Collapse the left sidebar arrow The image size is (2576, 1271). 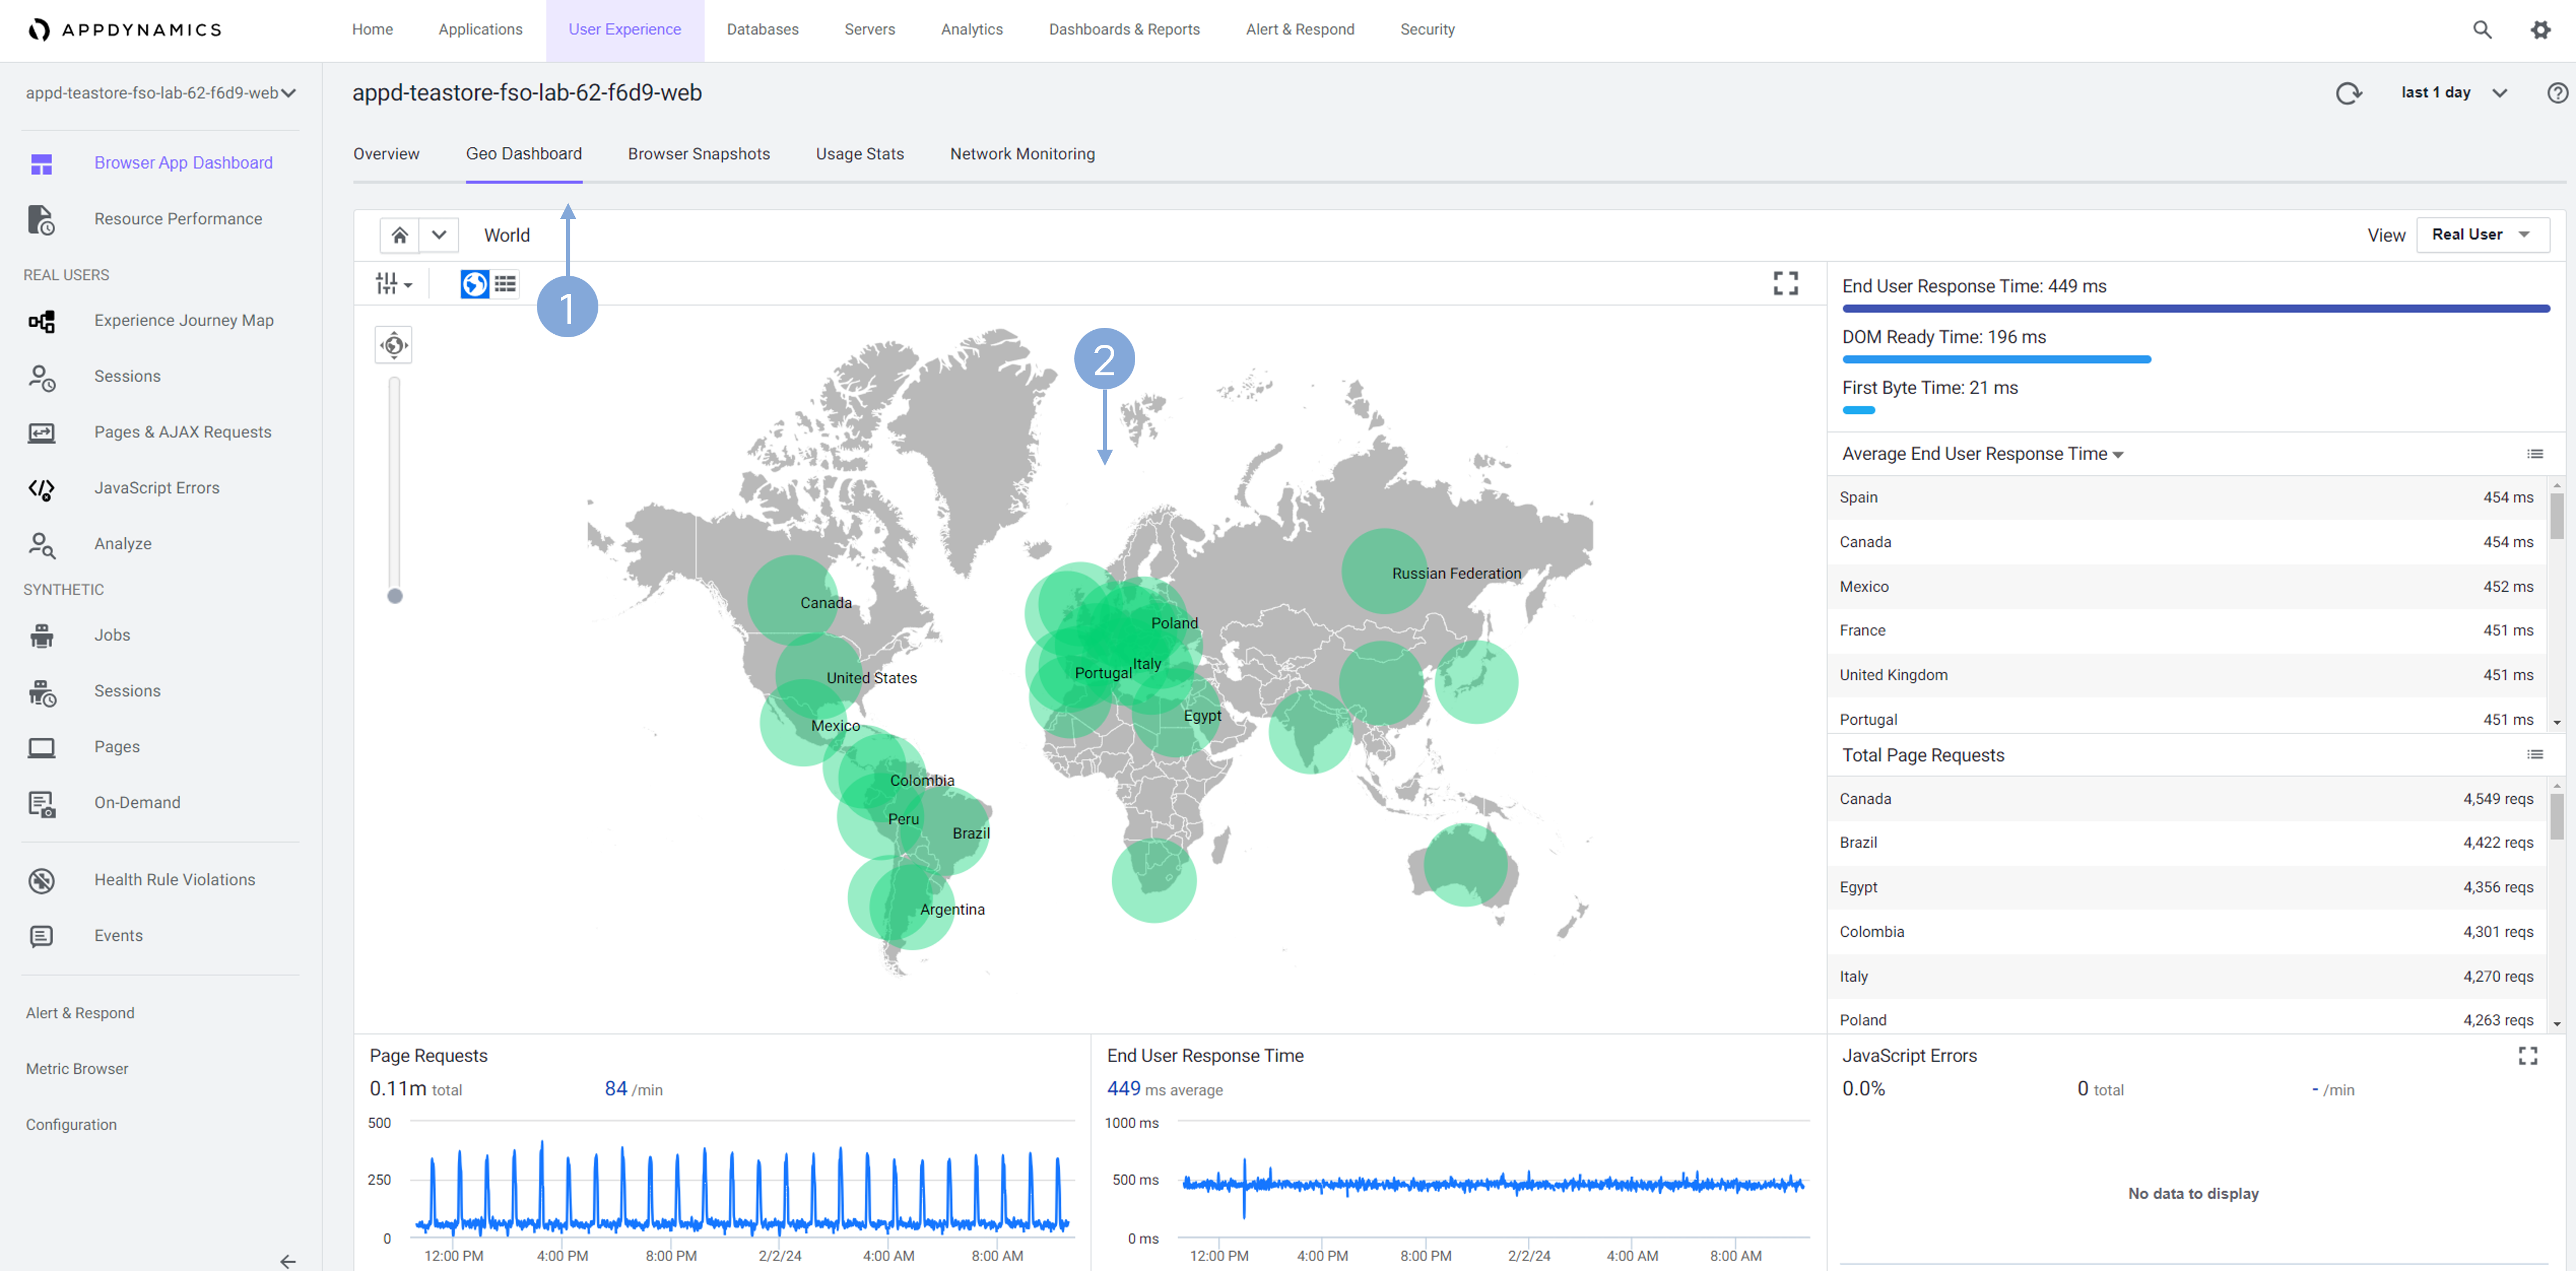pyautogui.click(x=288, y=1261)
